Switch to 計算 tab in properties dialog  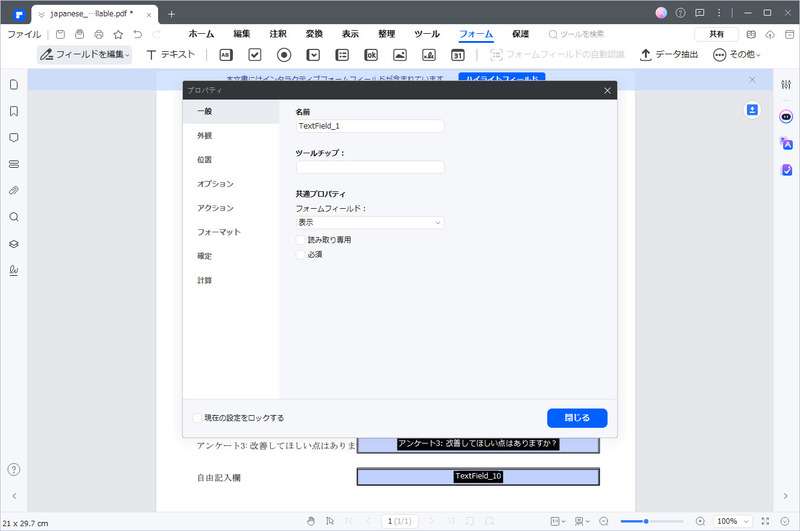pyautogui.click(x=231, y=281)
